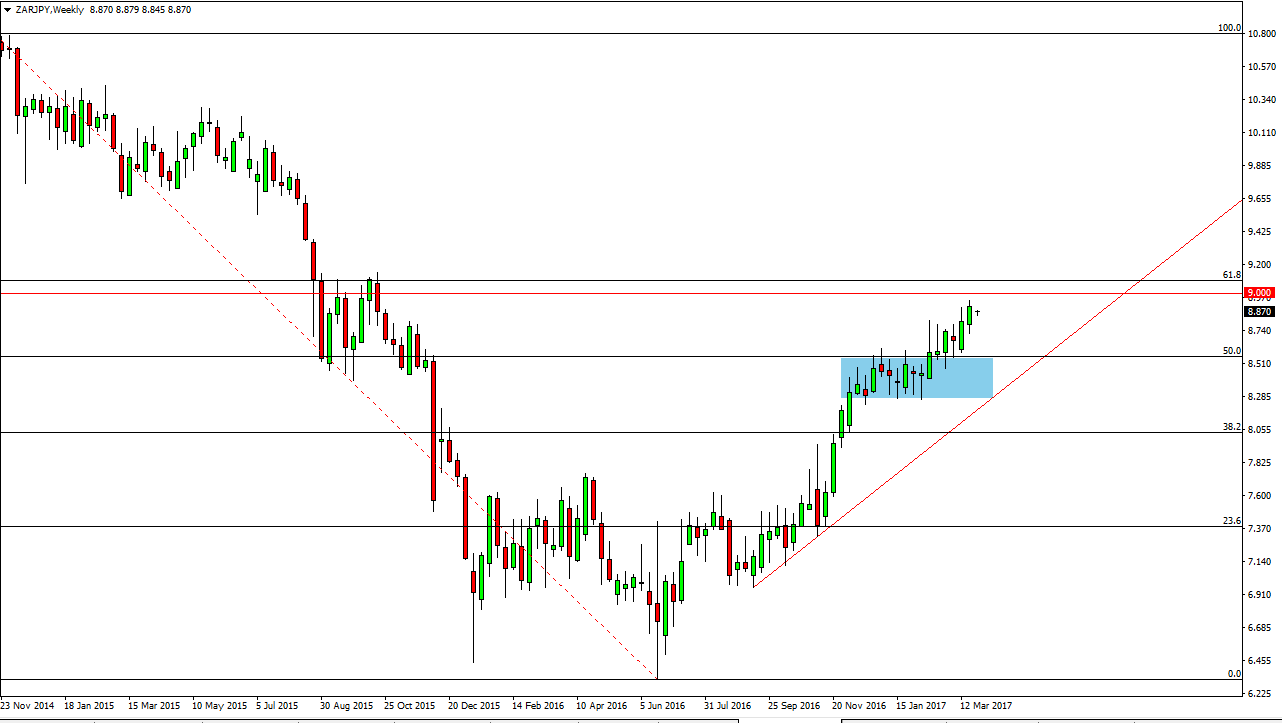The width and height of the screenshot is (1282, 723).
Task: Select the 50.0 Fibonacci level label
Action: [x=1231, y=351]
